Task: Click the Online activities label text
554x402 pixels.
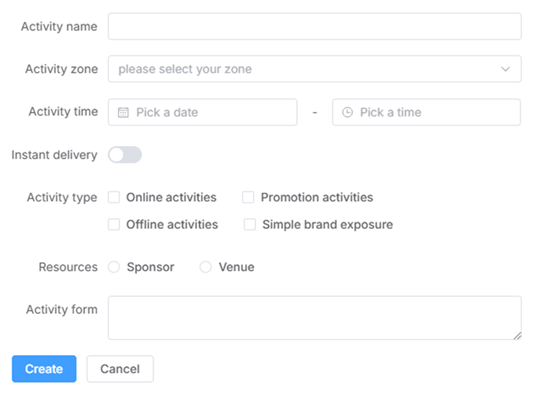Action: point(171,197)
